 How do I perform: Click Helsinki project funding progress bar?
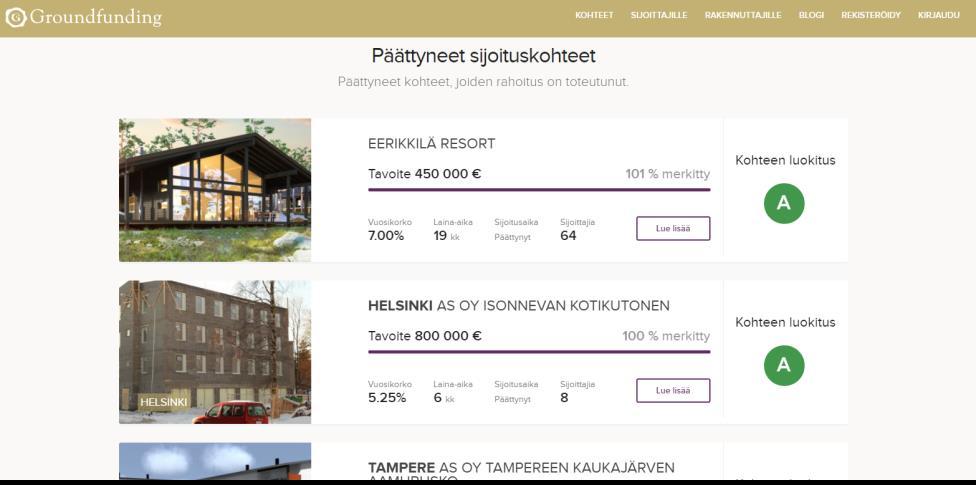(539, 352)
